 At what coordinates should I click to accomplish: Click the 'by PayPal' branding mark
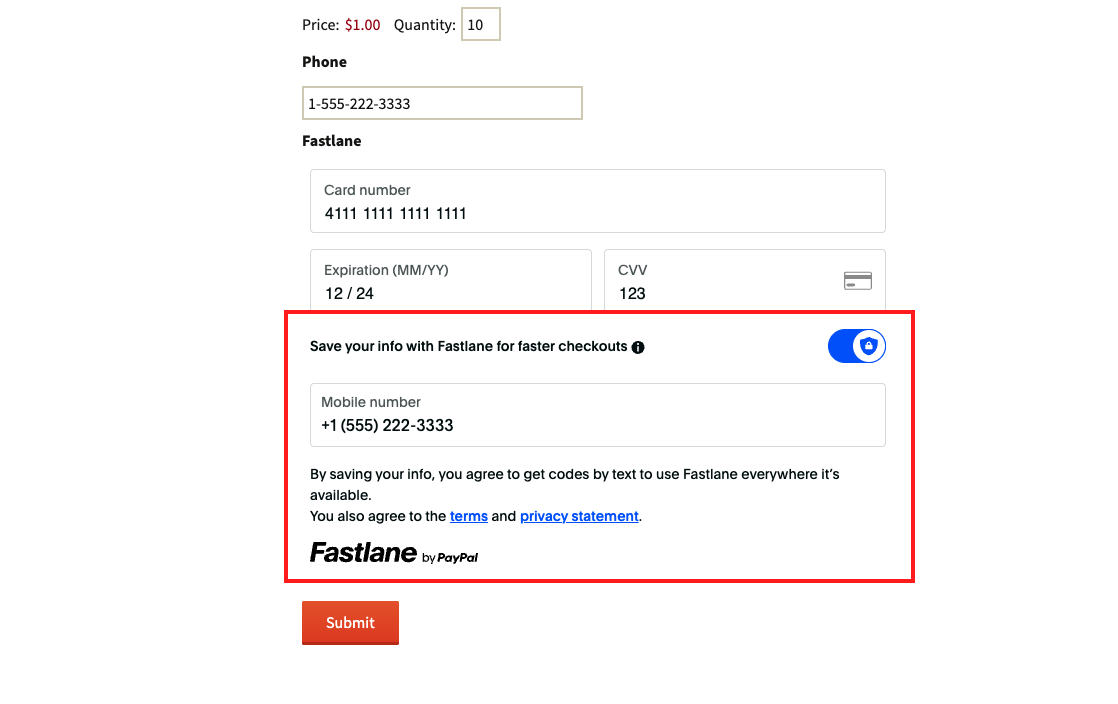pyautogui.click(x=452, y=558)
